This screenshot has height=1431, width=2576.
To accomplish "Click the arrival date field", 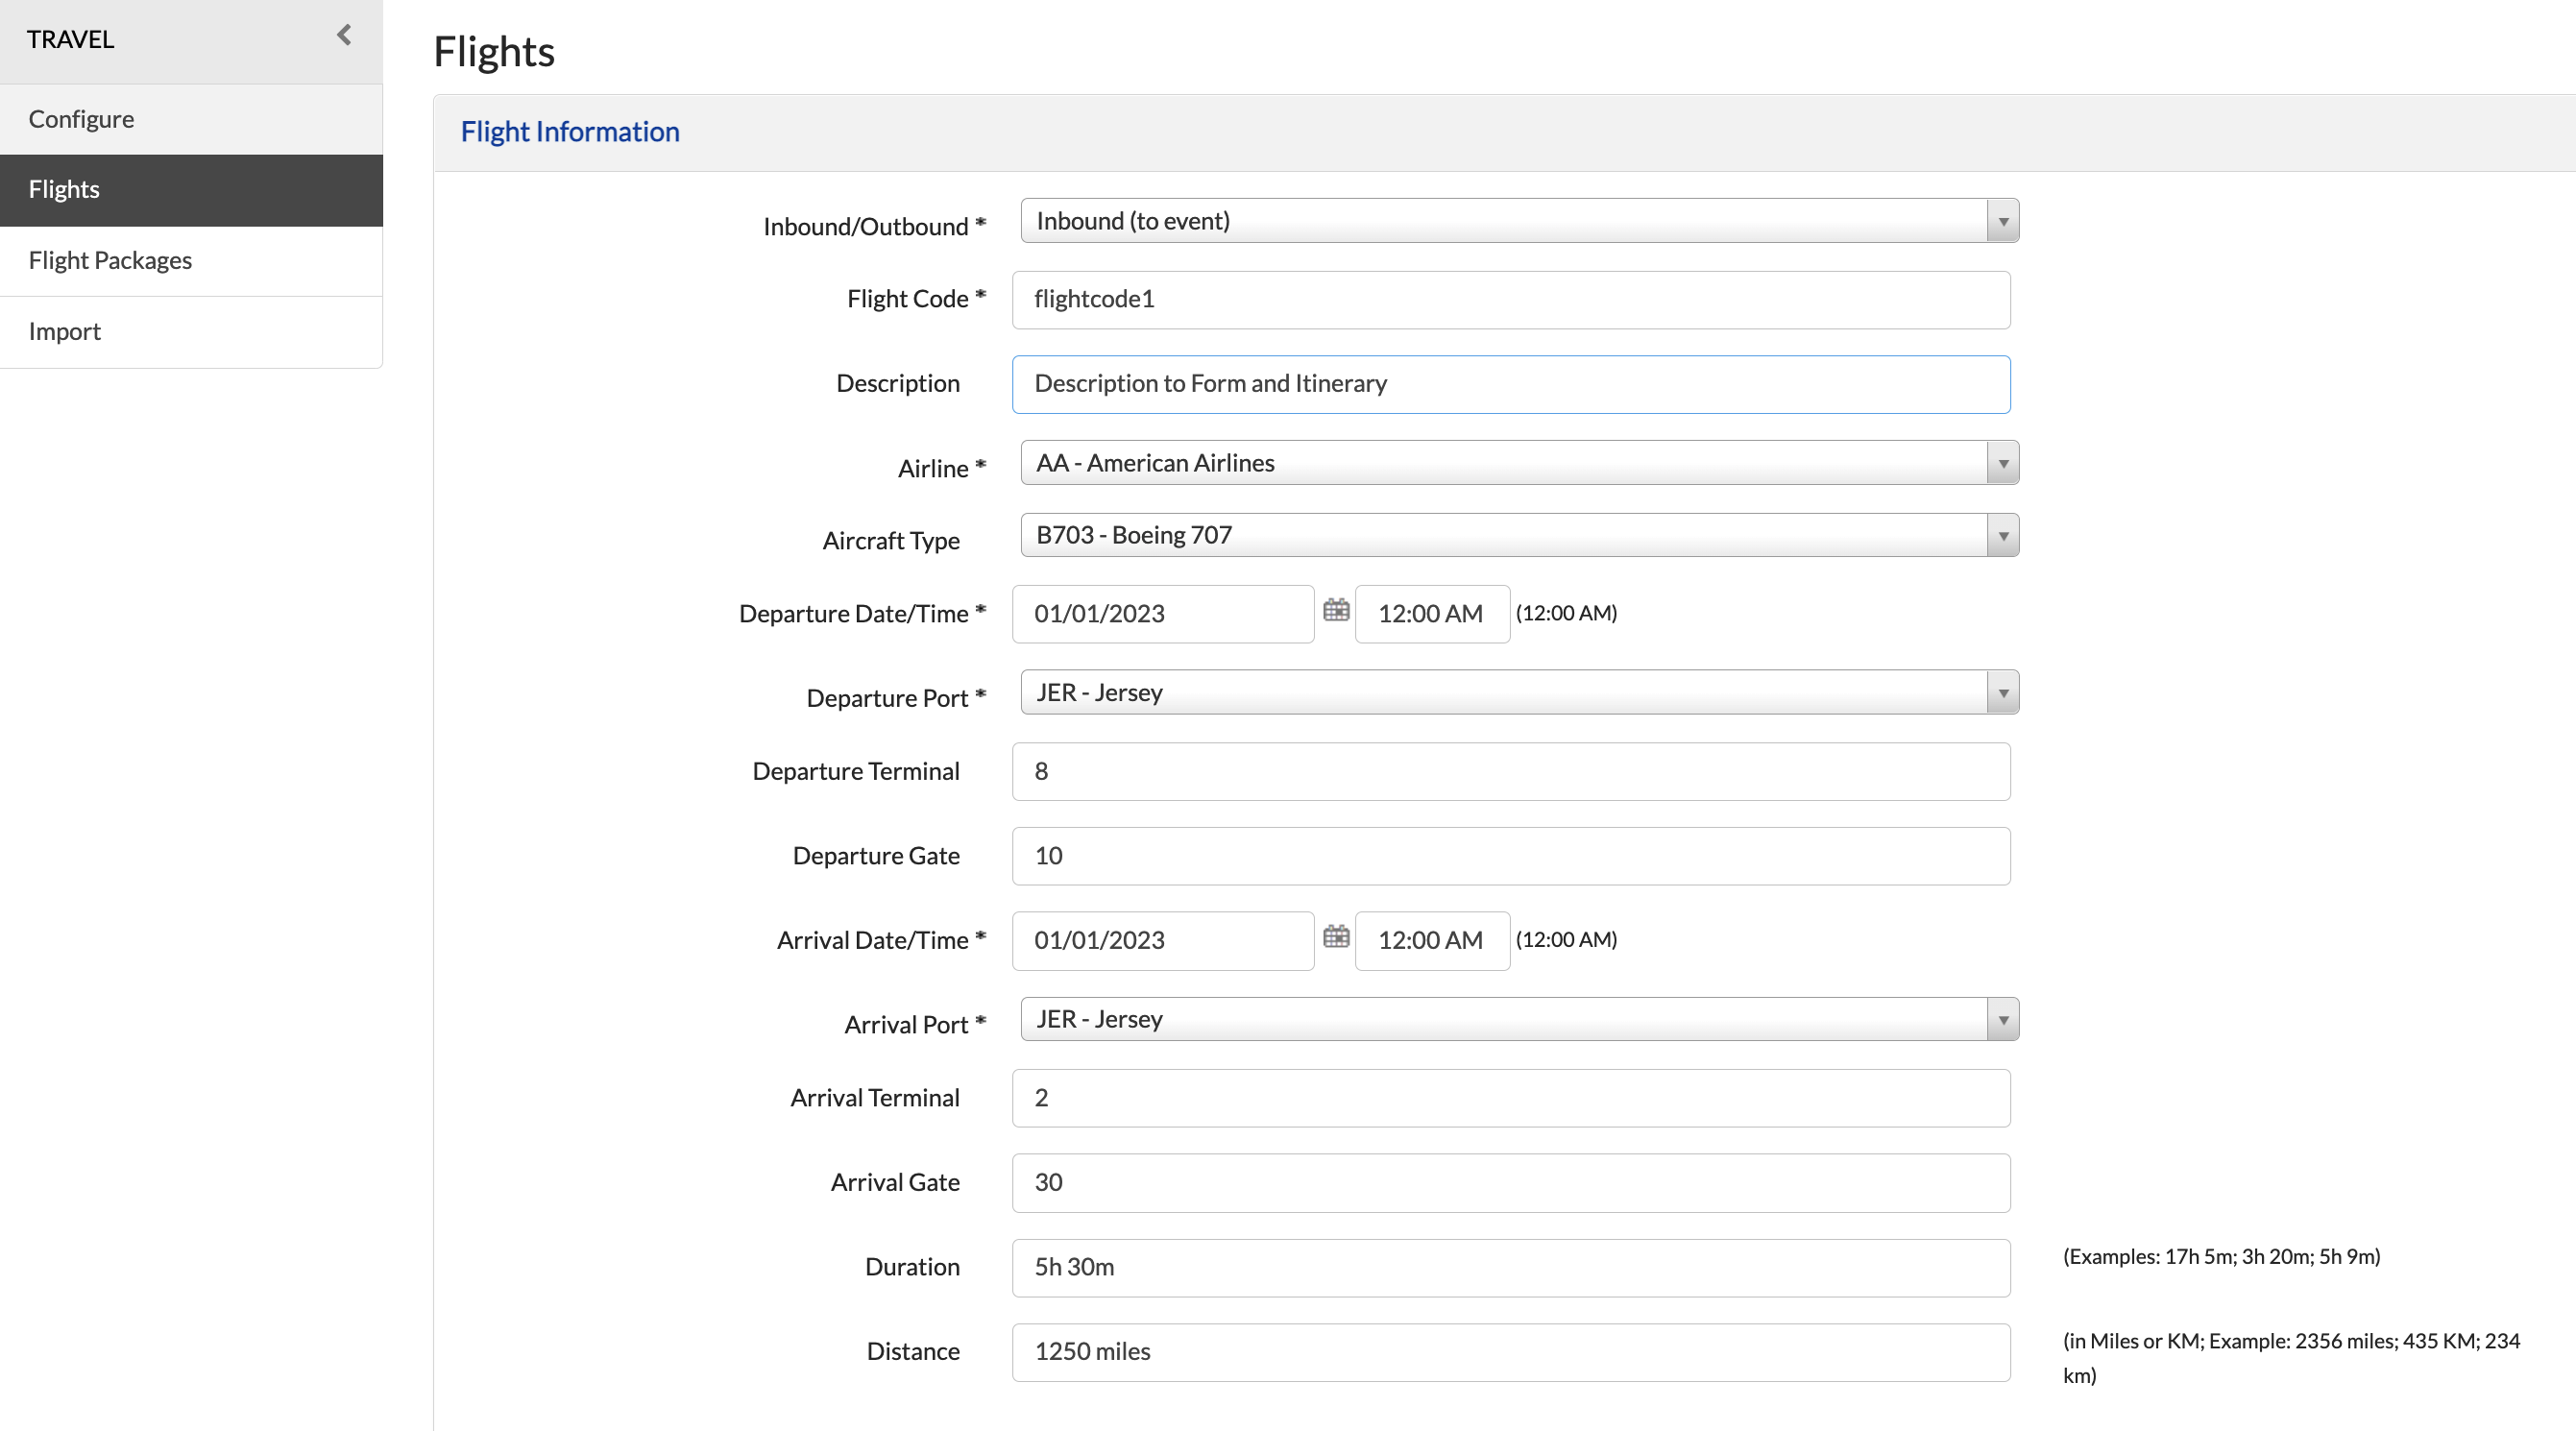I will point(1163,941).
